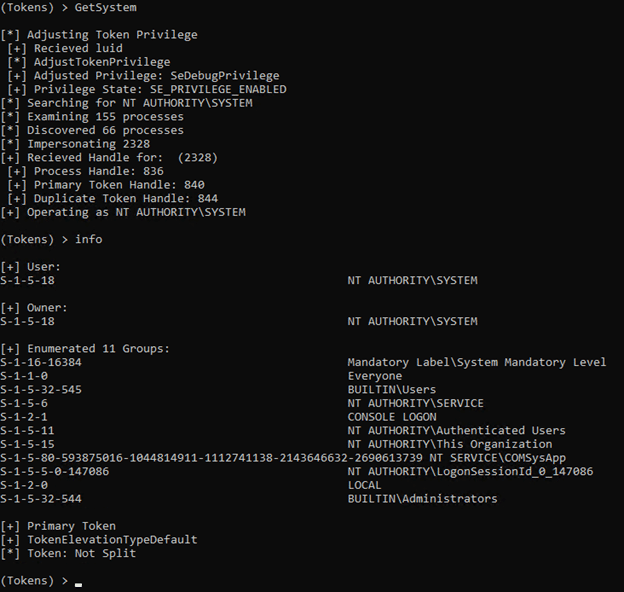Click the SeDebugPrivilege text
This screenshot has height=592, width=624.
(x=225, y=76)
